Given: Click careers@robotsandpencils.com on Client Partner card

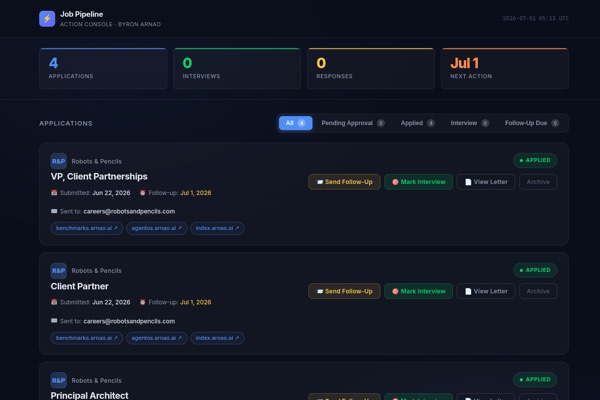Looking at the screenshot, I should pos(129,321).
